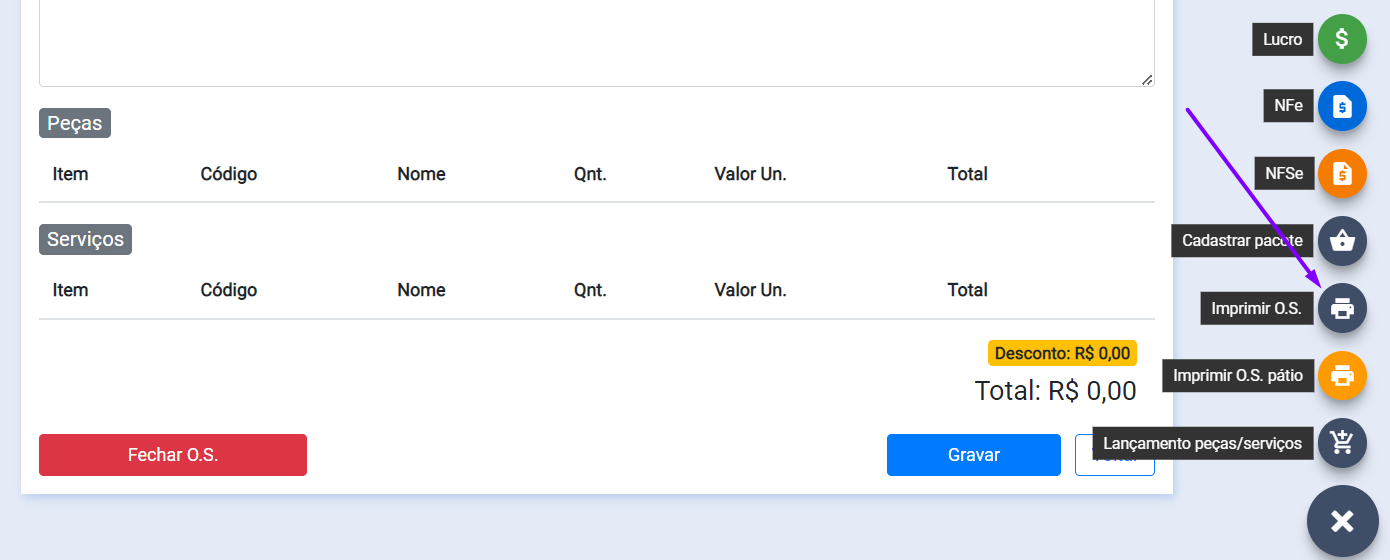Close the floating action menu X
Viewport: 1390px width, 560px height.
[x=1342, y=521]
